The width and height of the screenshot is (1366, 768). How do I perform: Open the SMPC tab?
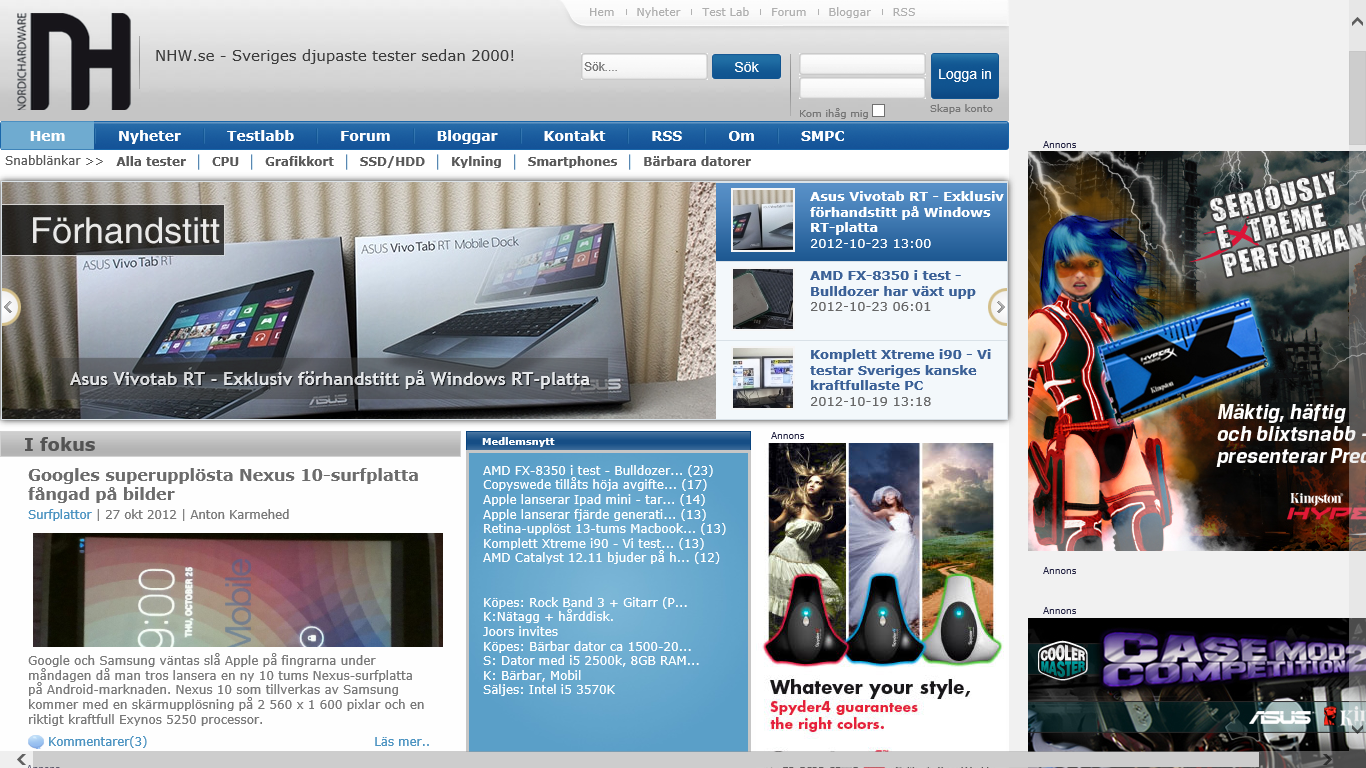(x=821, y=135)
